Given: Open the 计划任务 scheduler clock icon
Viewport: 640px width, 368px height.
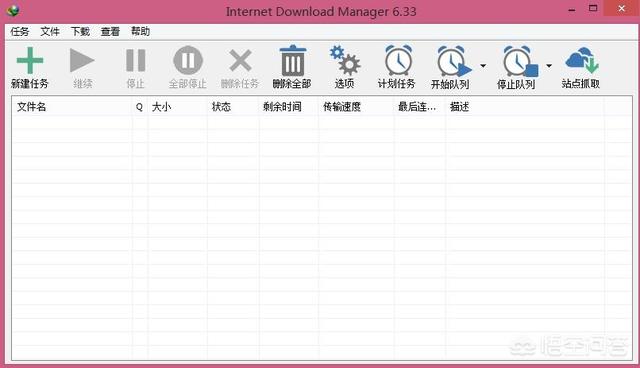Looking at the screenshot, I should (398, 60).
